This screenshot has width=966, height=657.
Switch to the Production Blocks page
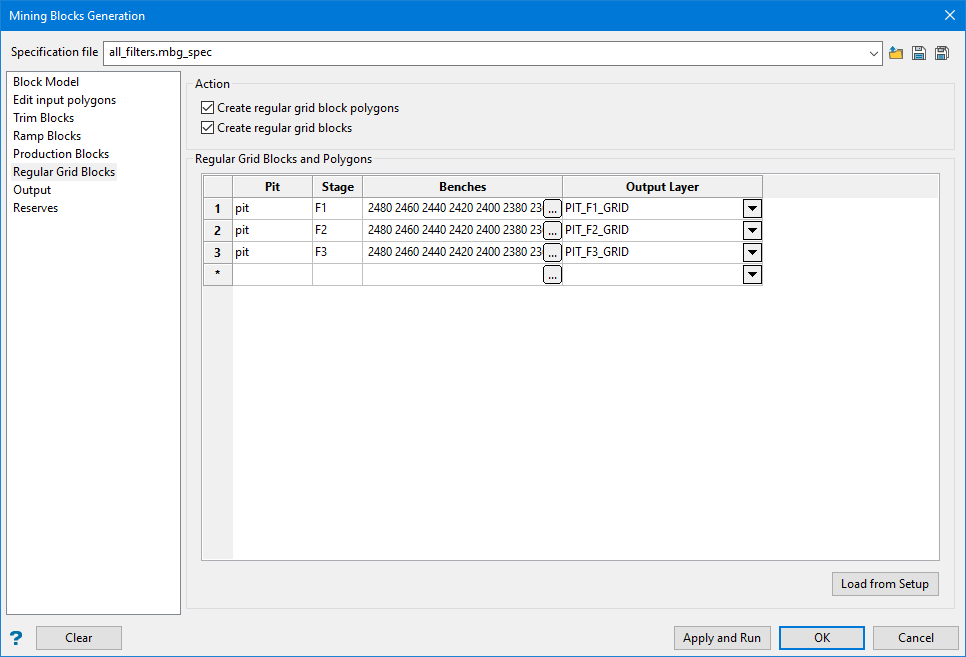[x=61, y=154]
